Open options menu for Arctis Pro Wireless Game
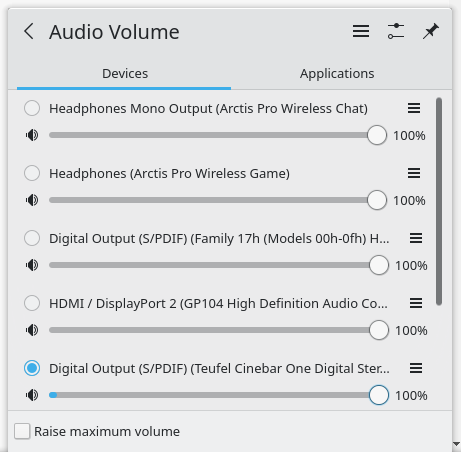 pyautogui.click(x=414, y=173)
